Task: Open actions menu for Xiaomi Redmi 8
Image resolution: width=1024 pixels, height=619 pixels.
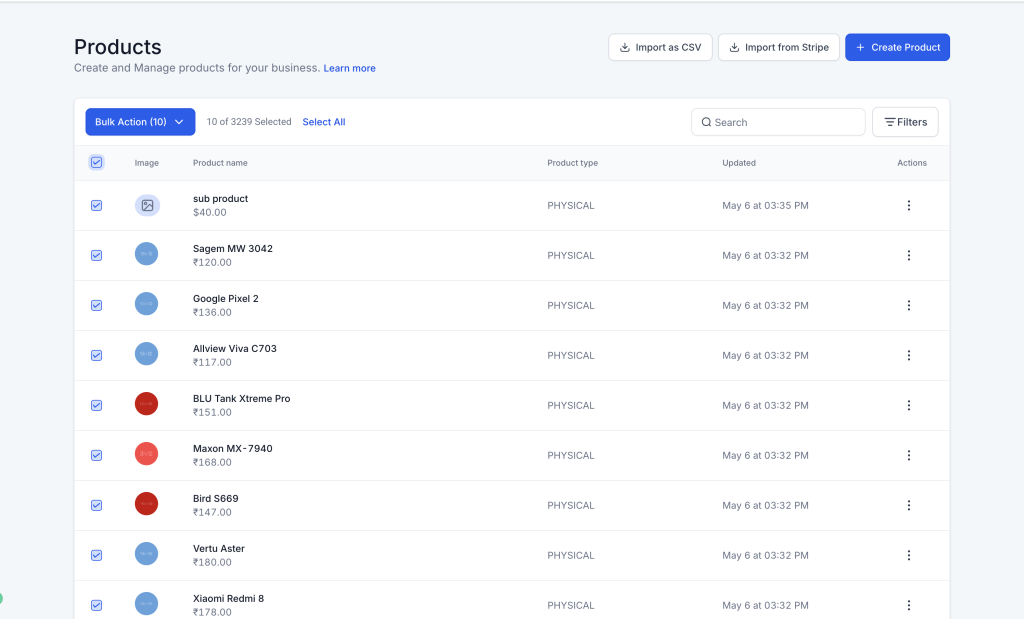Action: pyautogui.click(x=908, y=605)
